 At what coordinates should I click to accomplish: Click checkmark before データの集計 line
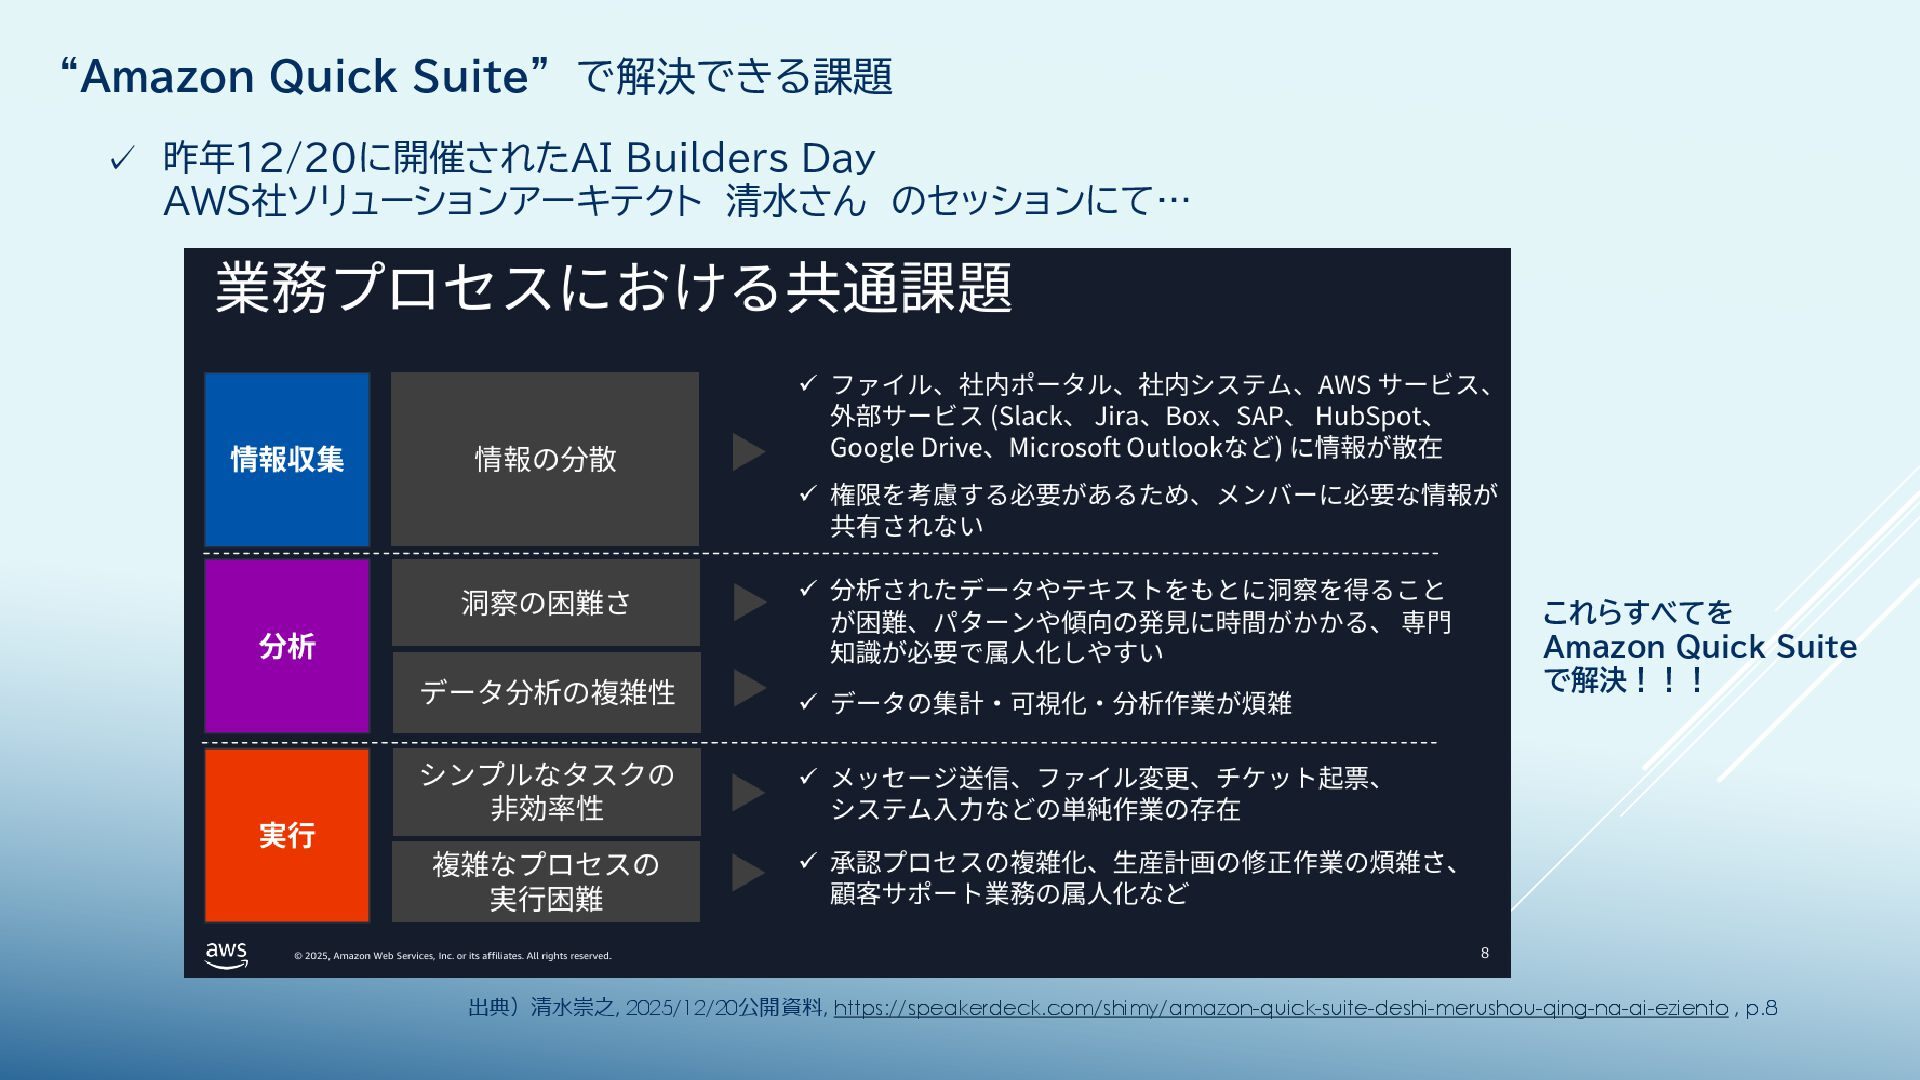coord(808,702)
